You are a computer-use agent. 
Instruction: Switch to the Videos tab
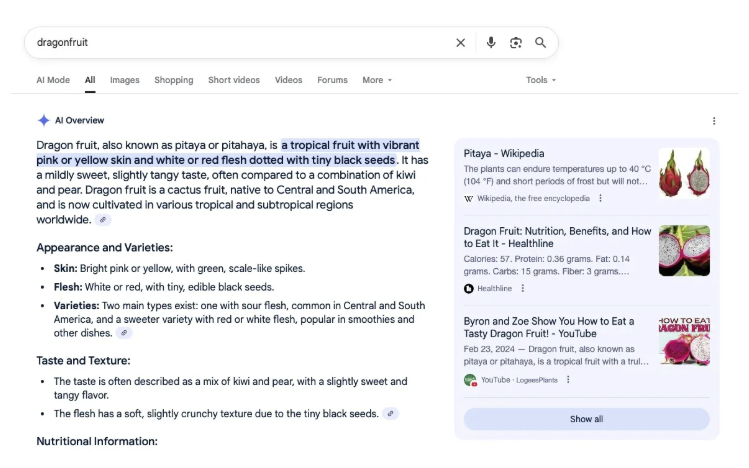(289, 80)
